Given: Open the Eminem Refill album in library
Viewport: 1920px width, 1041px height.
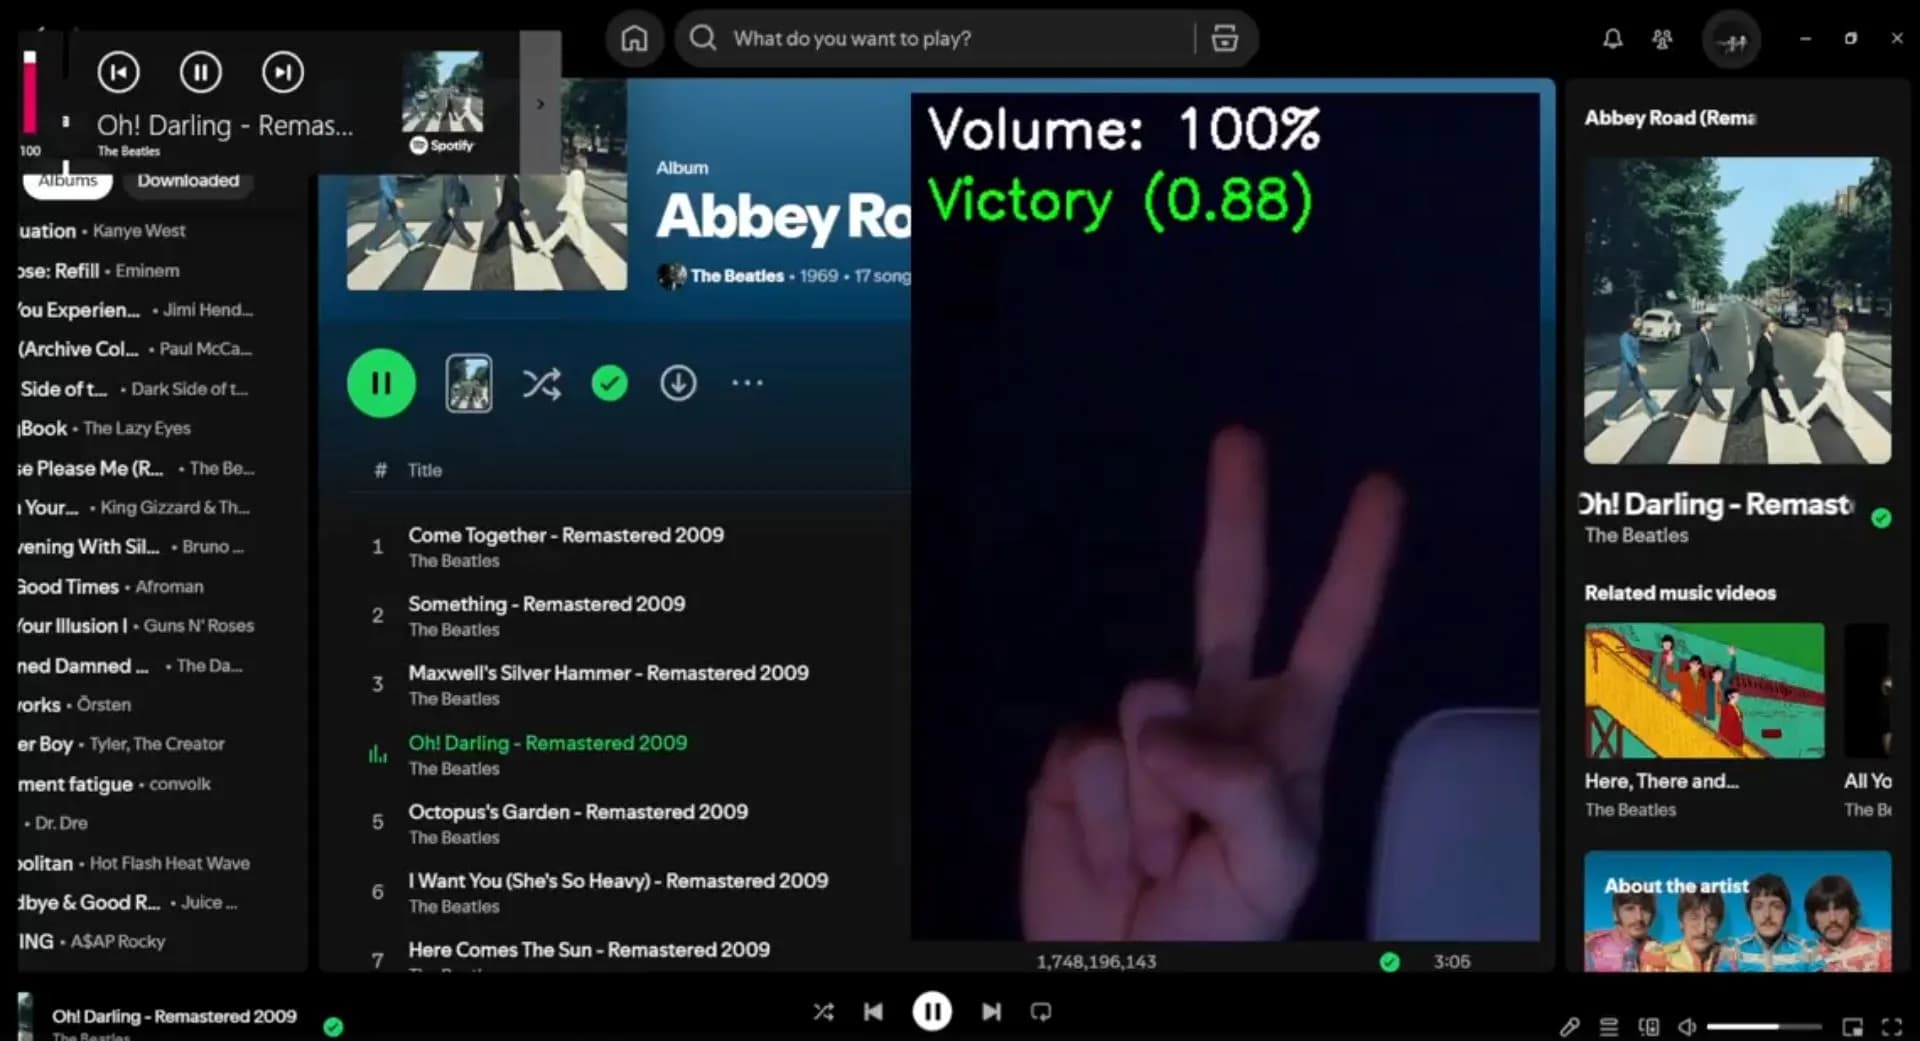Looking at the screenshot, I should coord(135,271).
